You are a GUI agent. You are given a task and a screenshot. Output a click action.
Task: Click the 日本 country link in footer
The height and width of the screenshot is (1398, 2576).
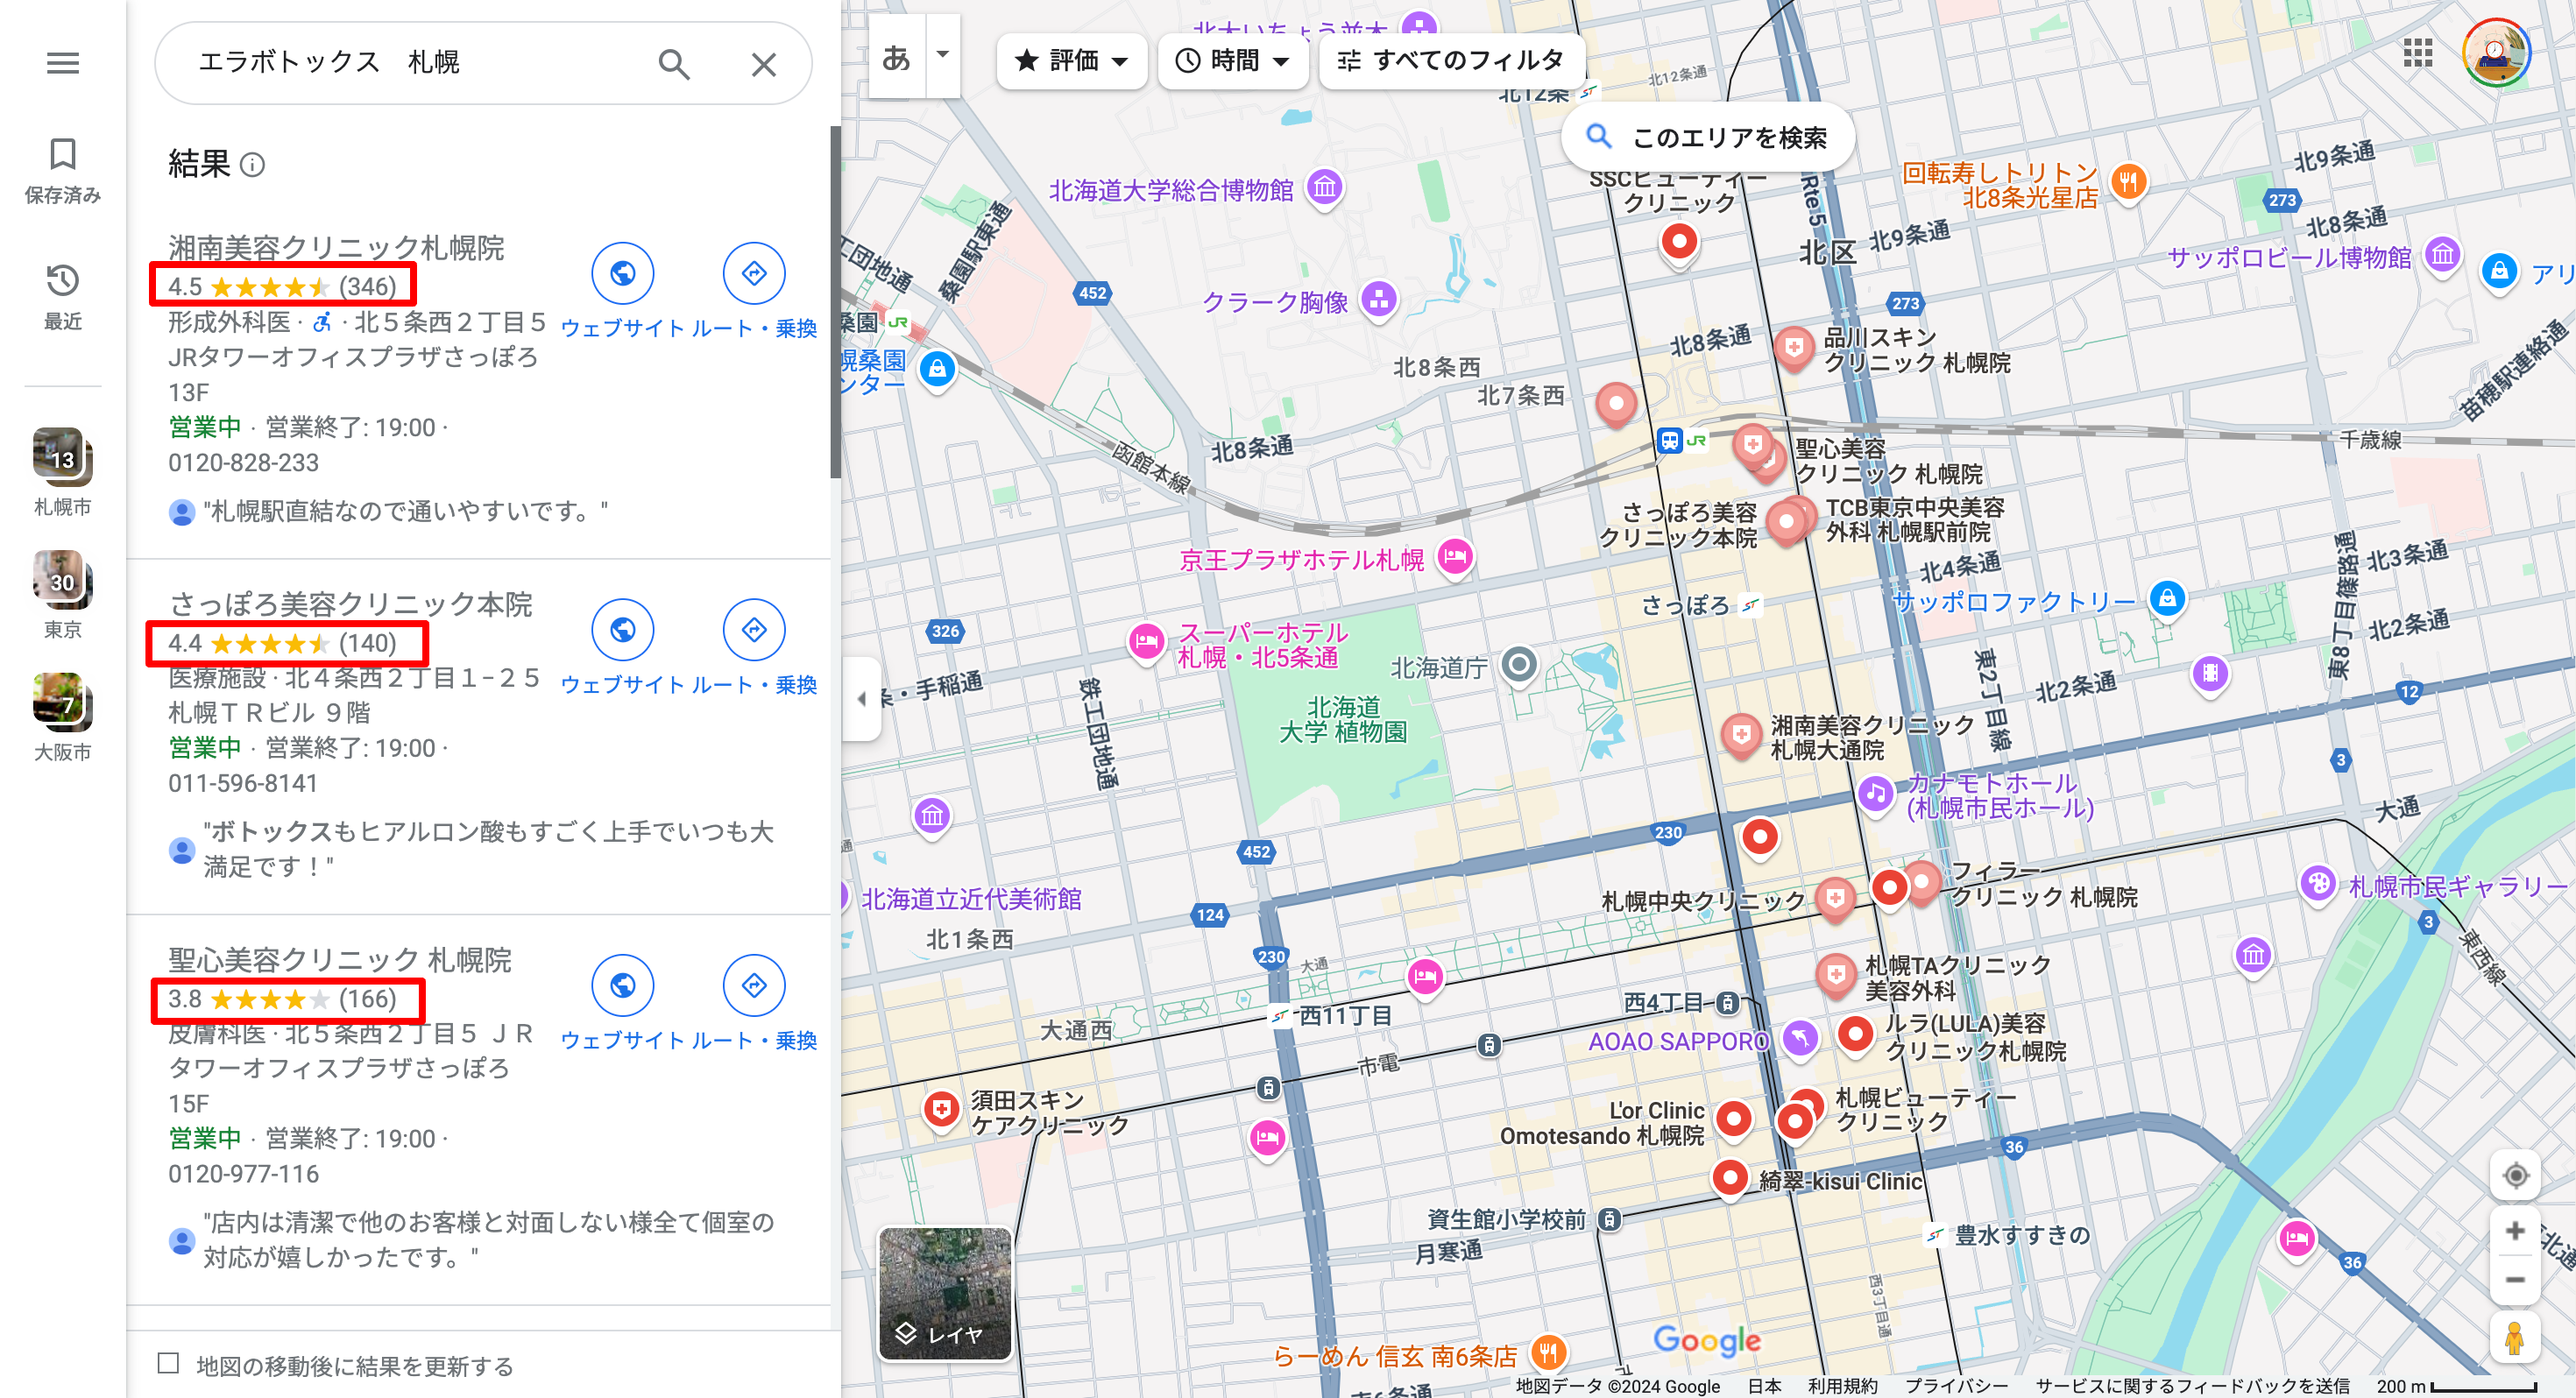click(x=1764, y=1386)
